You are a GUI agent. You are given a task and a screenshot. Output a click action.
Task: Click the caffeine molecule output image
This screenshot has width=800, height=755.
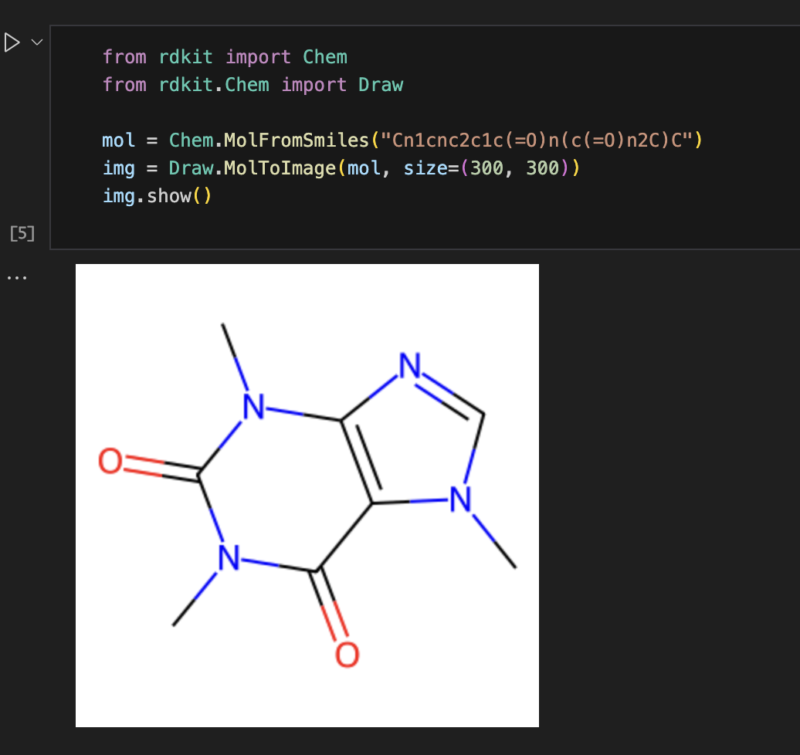click(x=307, y=495)
